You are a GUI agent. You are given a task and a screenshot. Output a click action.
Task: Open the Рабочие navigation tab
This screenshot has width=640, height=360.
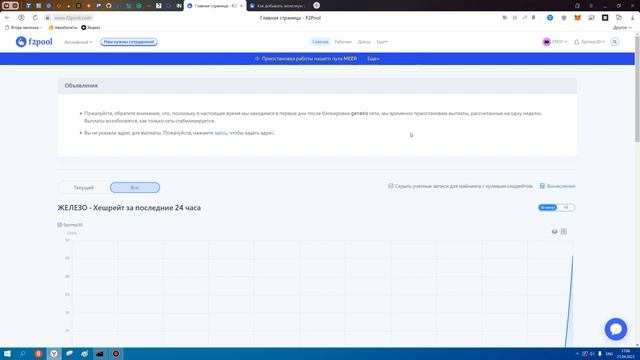point(343,42)
